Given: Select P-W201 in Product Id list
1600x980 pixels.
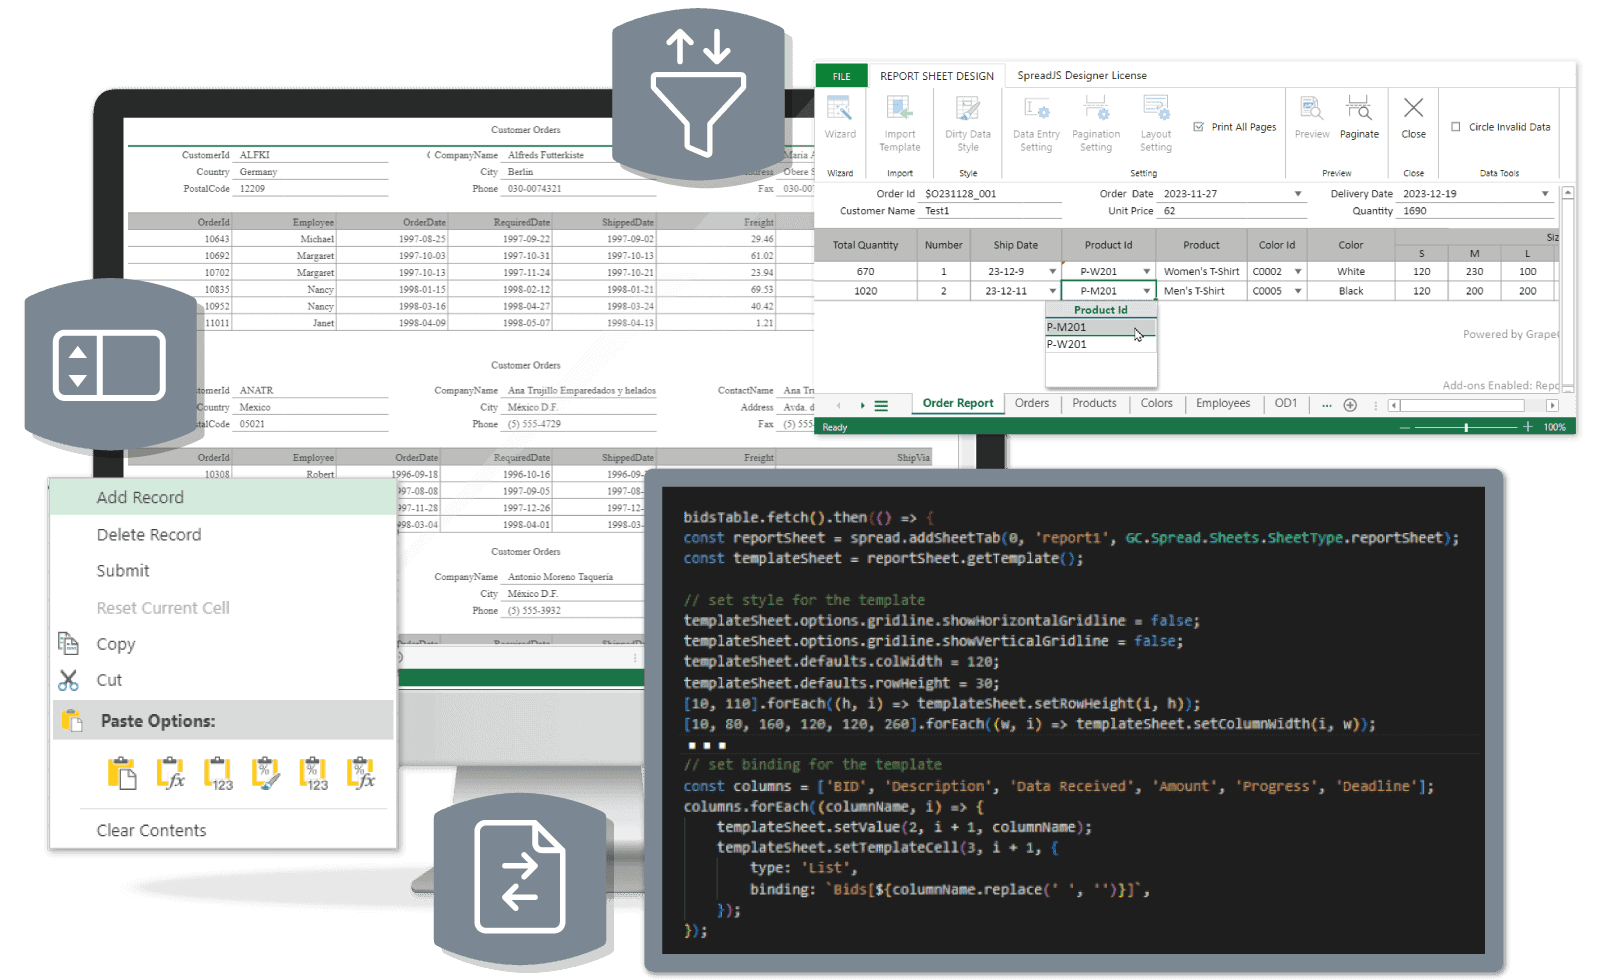Looking at the screenshot, I should [1067, 344].
